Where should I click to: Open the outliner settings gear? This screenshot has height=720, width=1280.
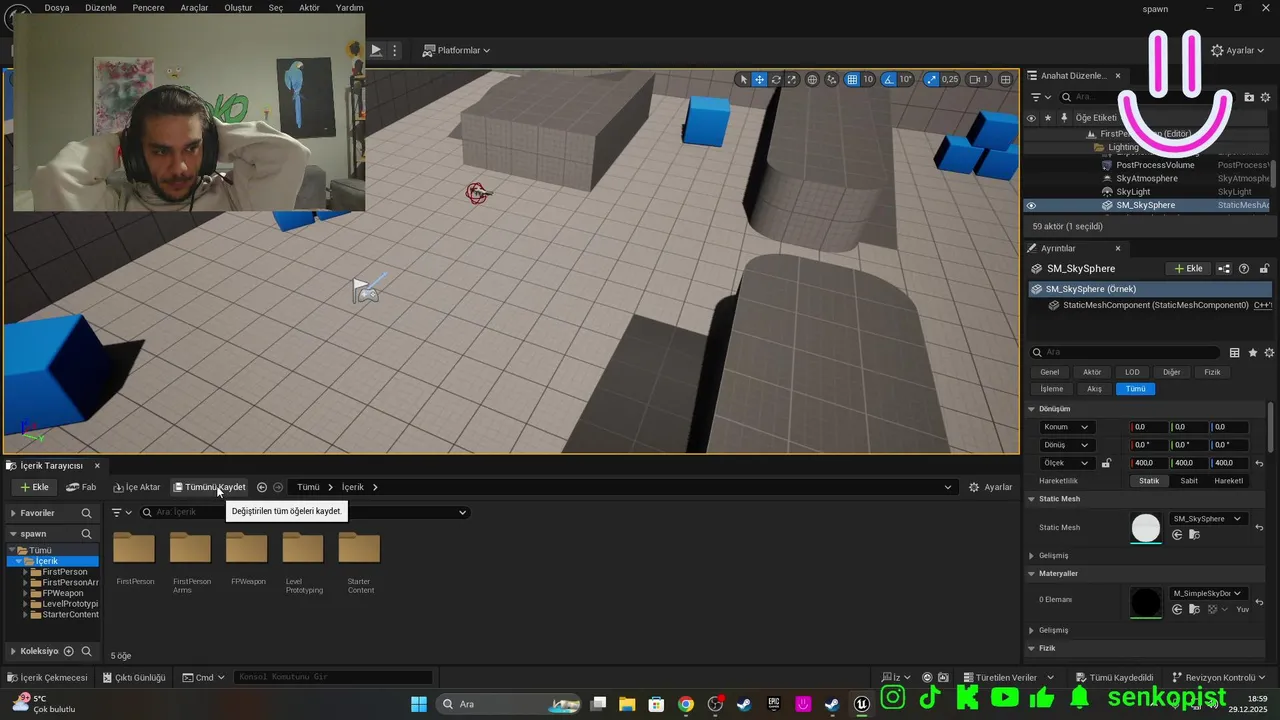tap(1267, 97)
